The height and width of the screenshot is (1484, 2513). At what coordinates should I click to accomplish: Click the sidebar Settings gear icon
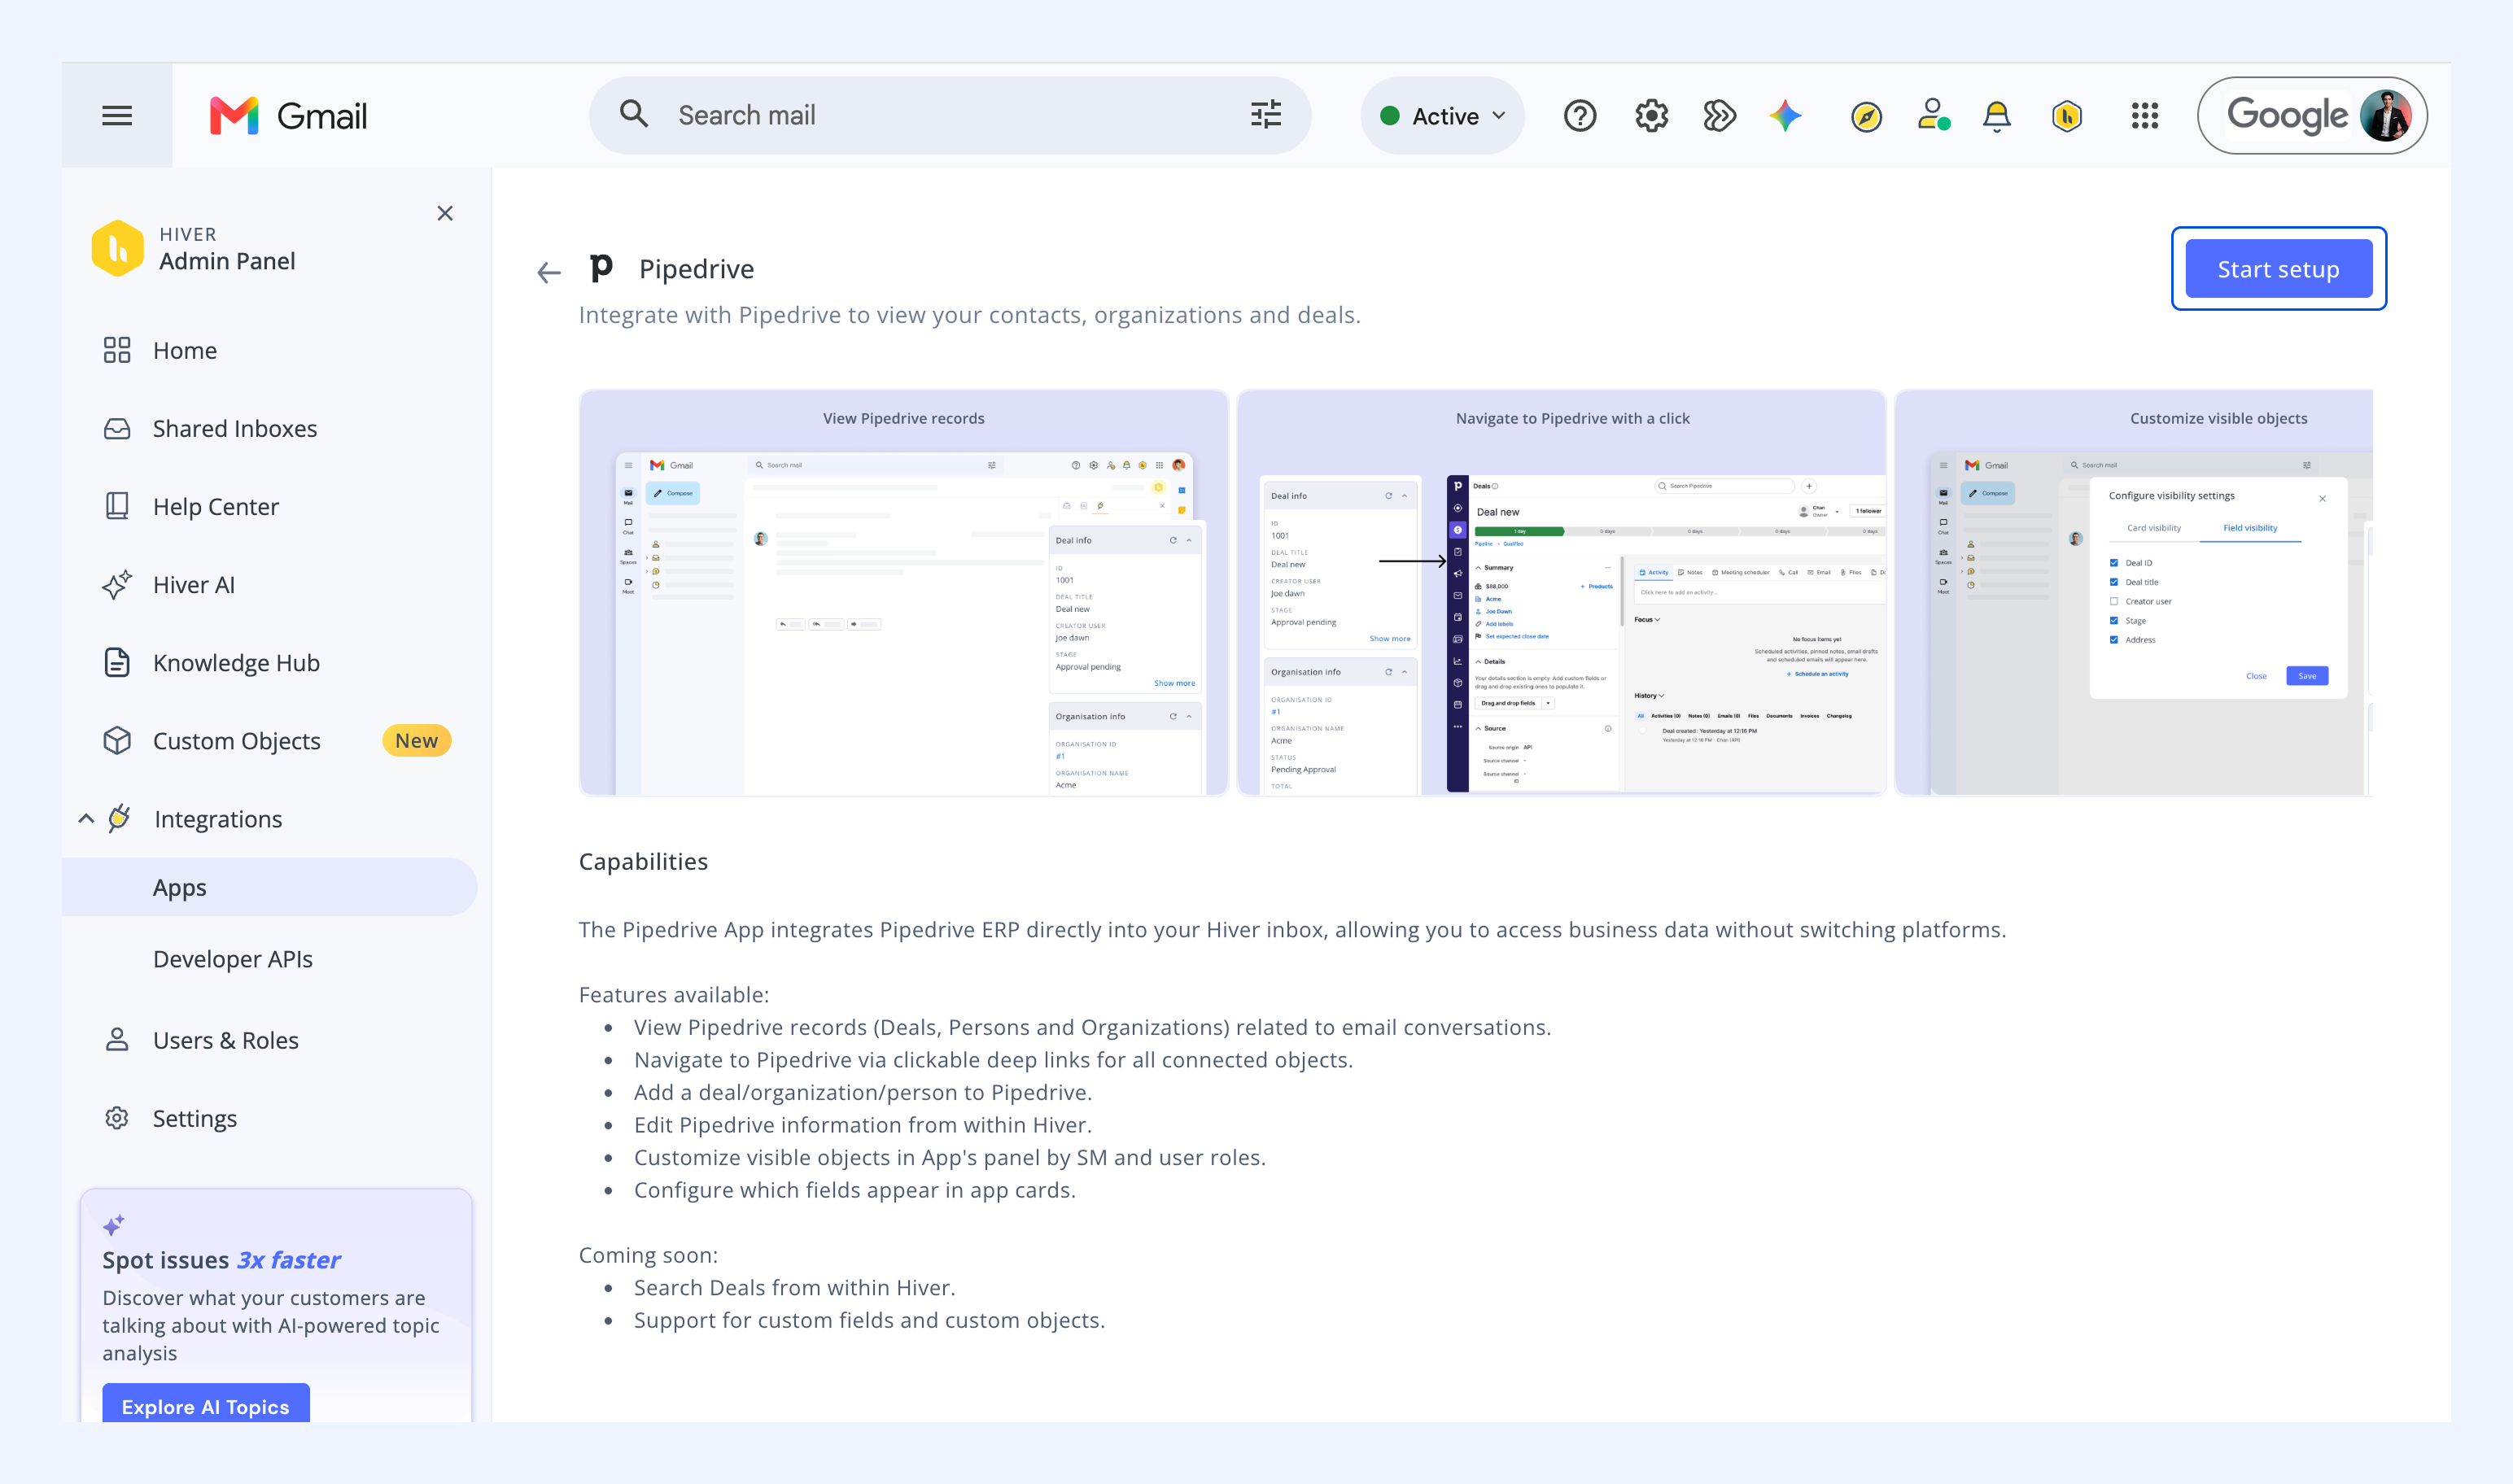pos(117,1118)
